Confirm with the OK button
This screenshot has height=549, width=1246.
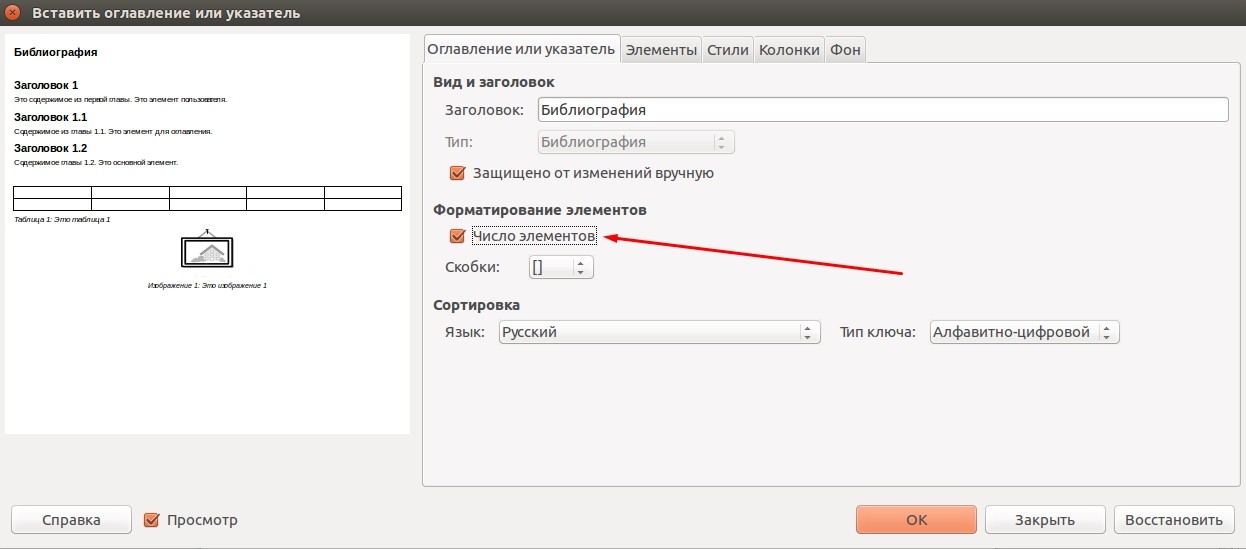916,520
